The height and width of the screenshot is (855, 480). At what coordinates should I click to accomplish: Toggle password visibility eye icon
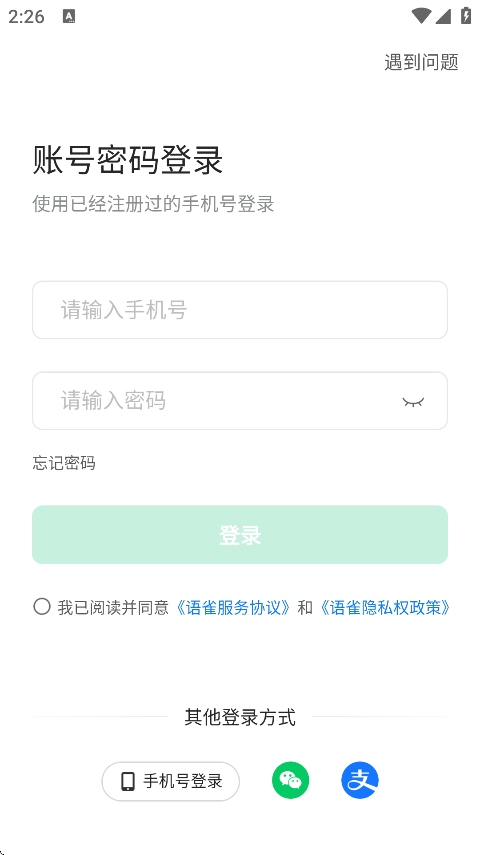click(x=413, y=402)
